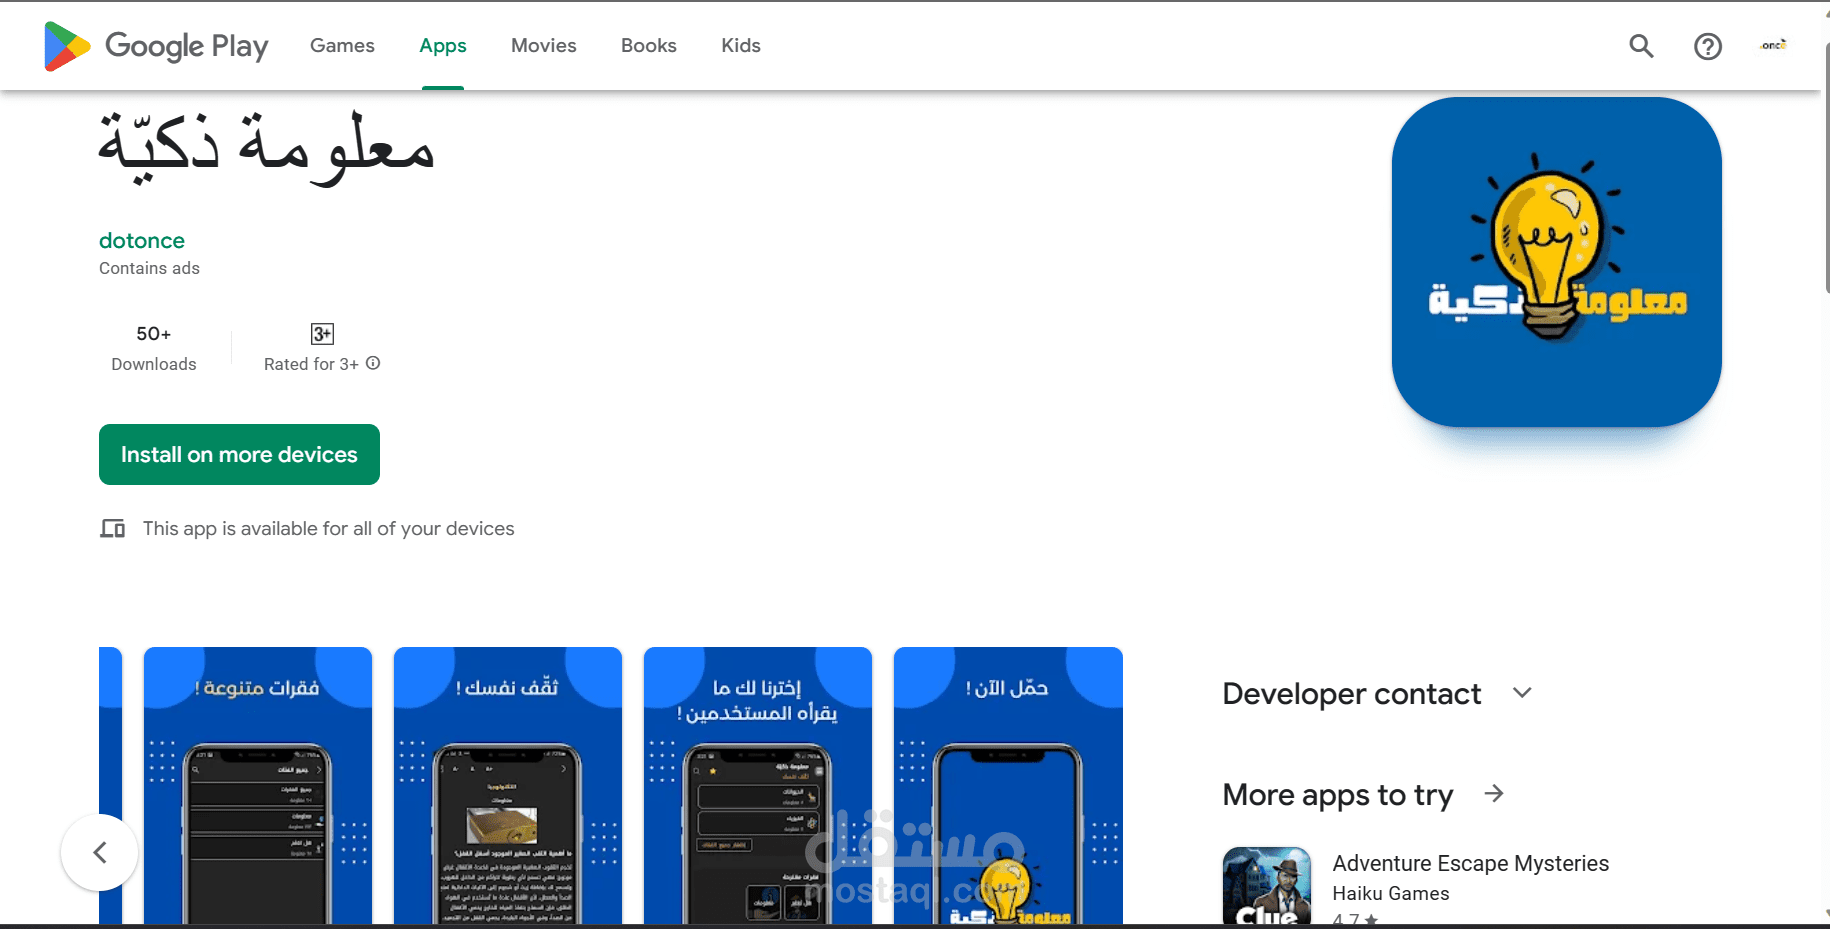Open the screenshot titled حمّل الآن

click(1008, 785)
